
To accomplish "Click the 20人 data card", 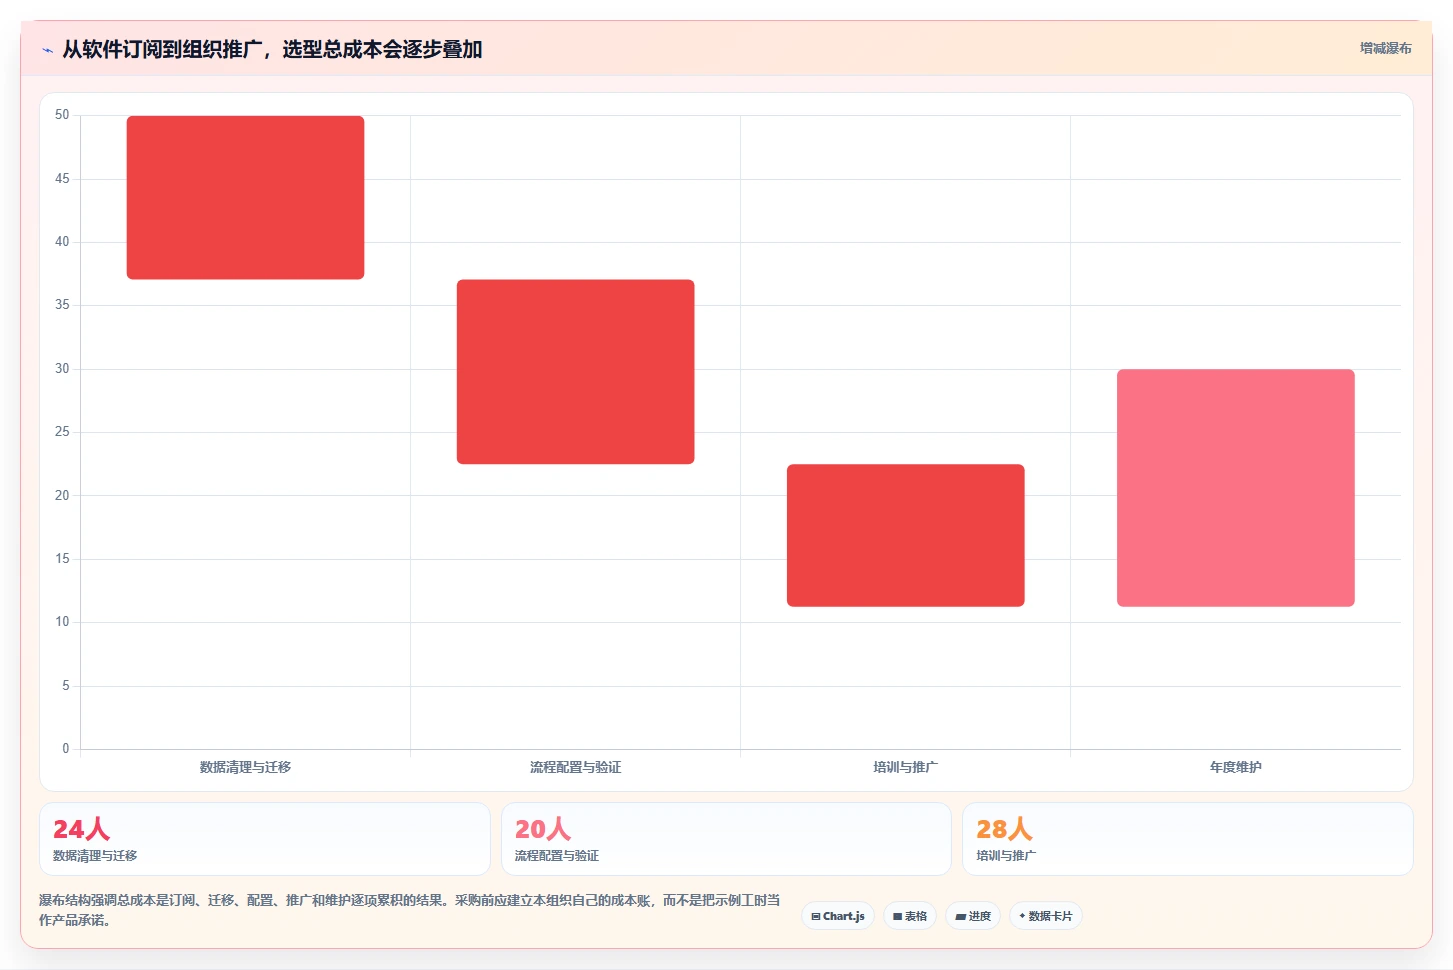I will (726, 839).
